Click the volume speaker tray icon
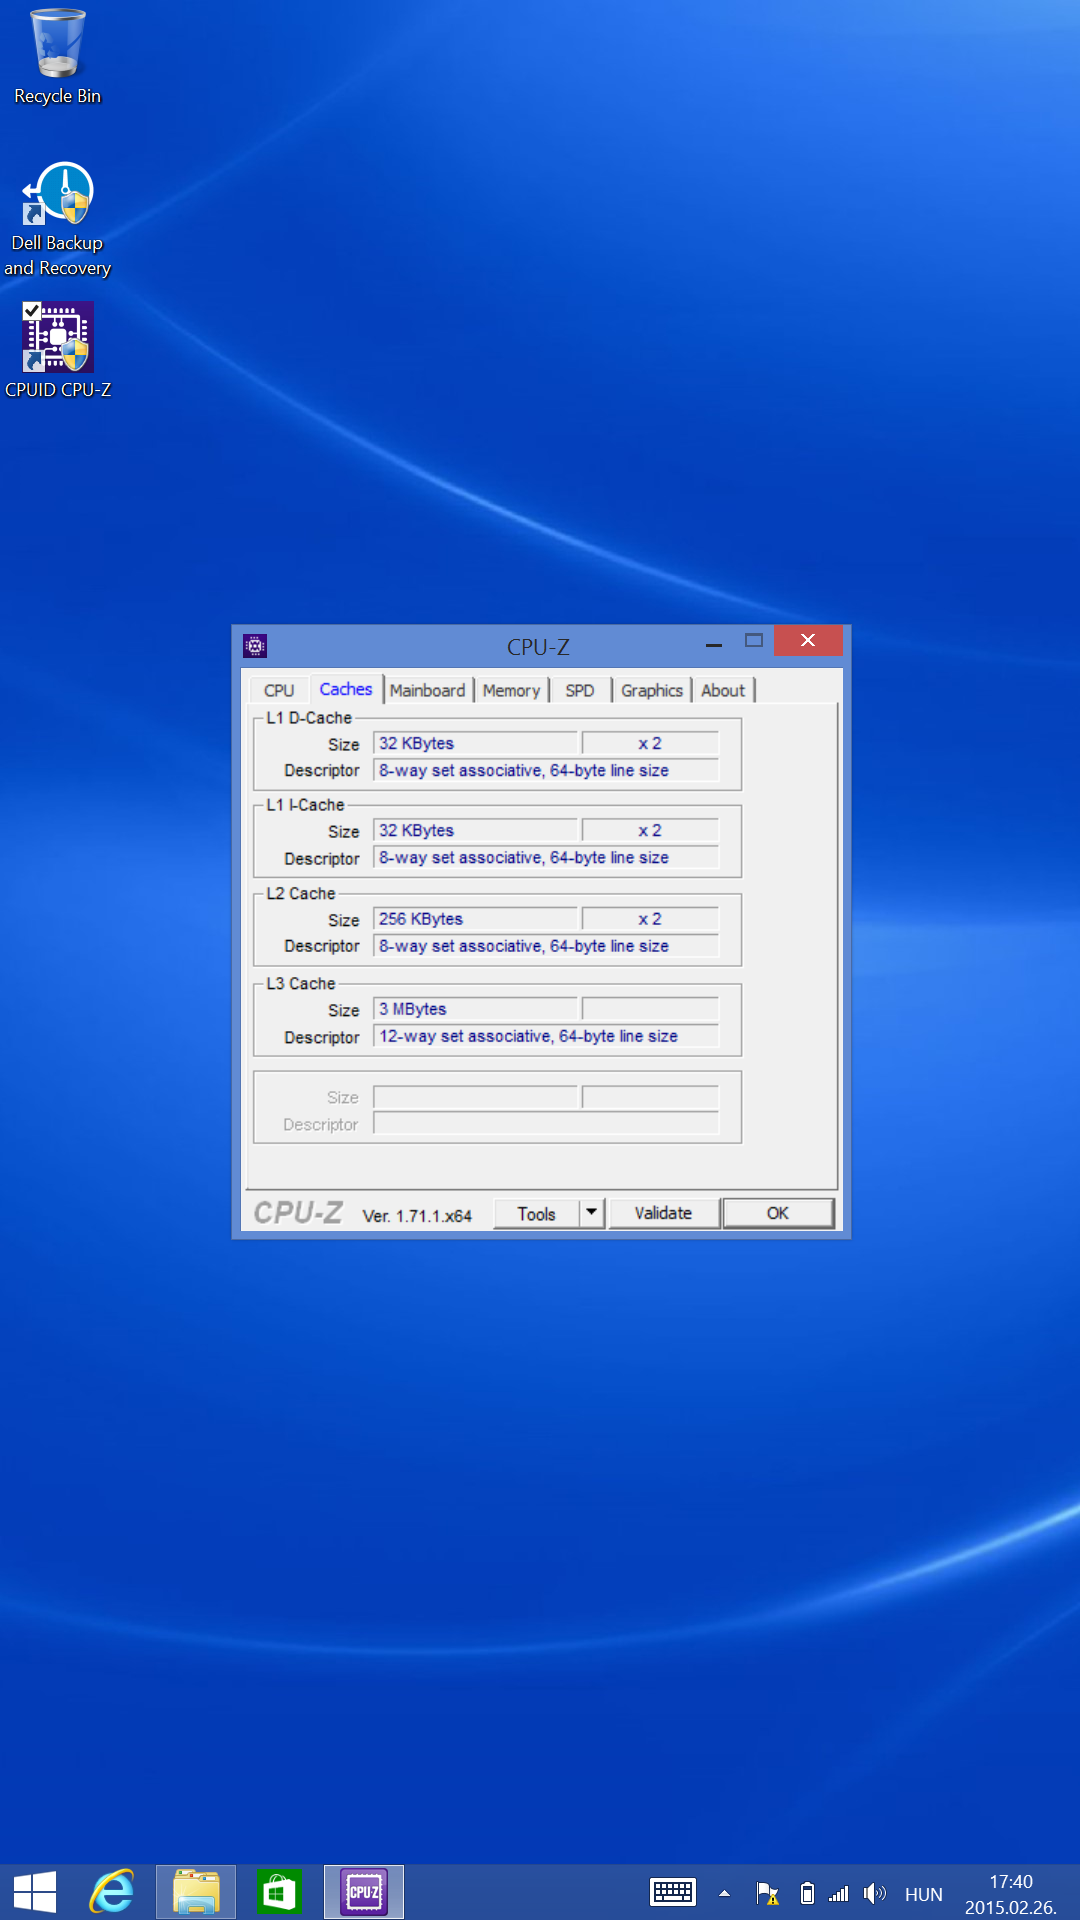The height and width of the screenshot is (1920, 1080). 874,1893
